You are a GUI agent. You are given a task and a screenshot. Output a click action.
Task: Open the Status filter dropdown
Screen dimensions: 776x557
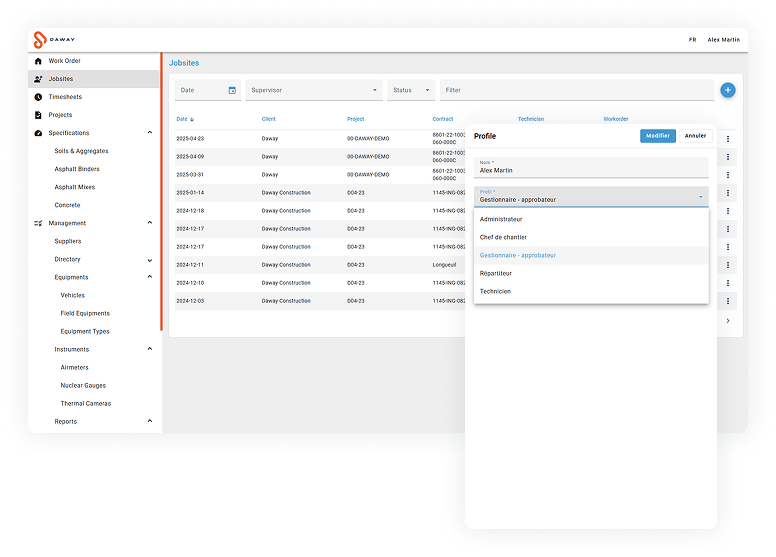[411, 90]
